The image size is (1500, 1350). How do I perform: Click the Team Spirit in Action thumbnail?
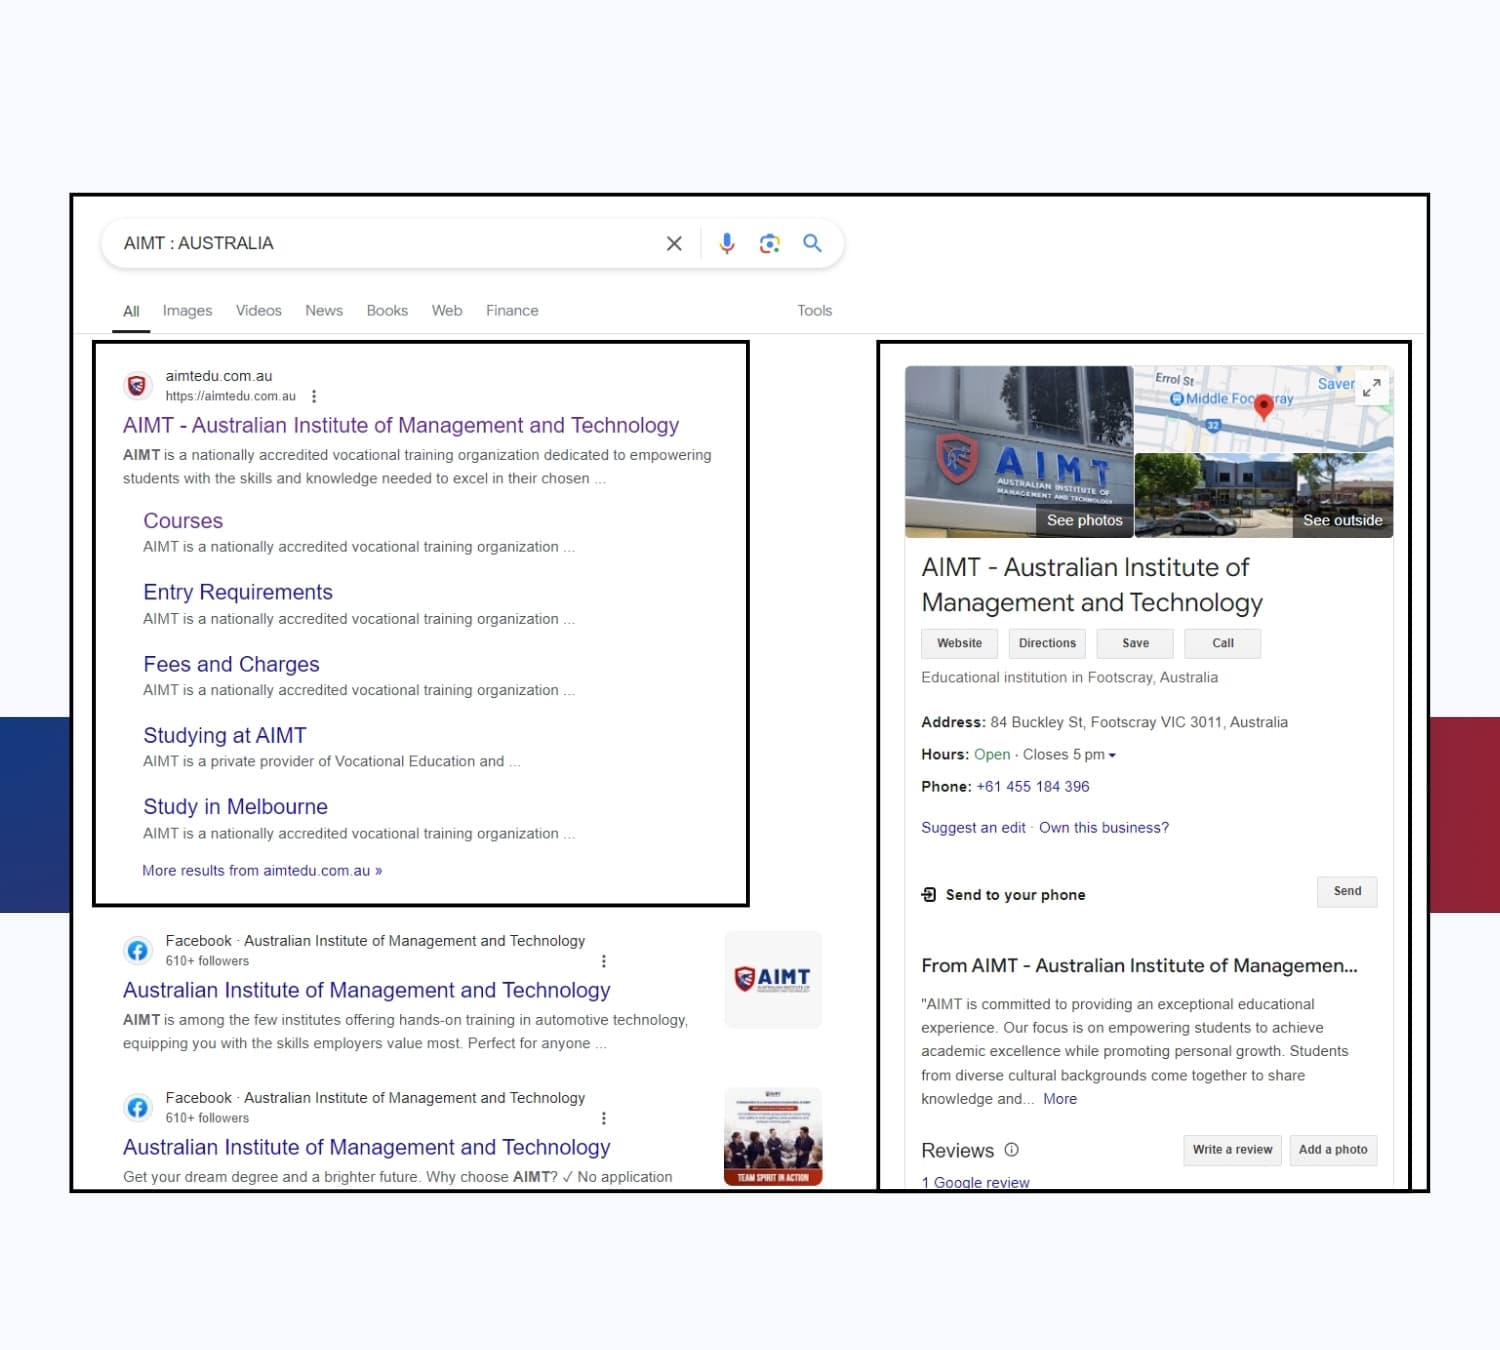(x=773, y=1136)
